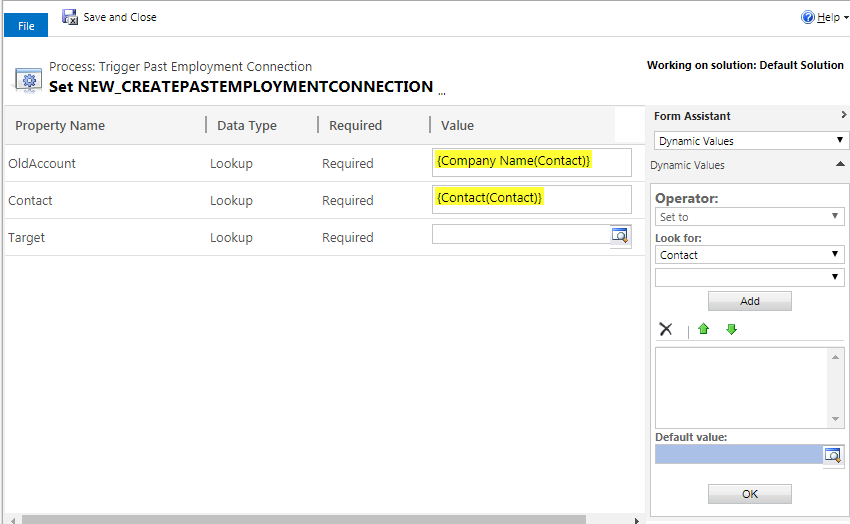This screenshot has width=850, height=524.
Task: Collapse the Form Assistant pane arrow
Action: click(x=843, y=115)
